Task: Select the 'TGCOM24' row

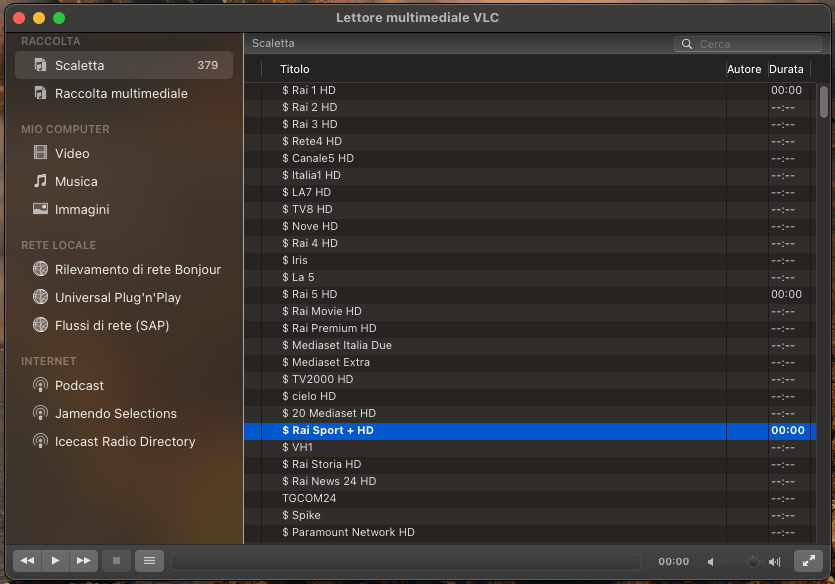Action: (530, 499)
